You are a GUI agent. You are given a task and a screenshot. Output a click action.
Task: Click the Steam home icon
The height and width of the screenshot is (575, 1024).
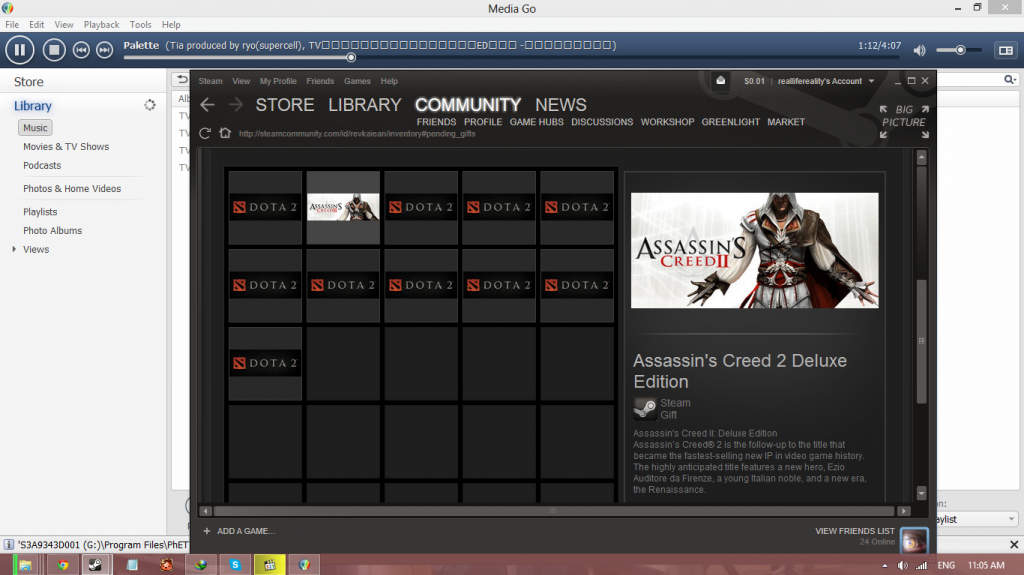pos(225,133)
